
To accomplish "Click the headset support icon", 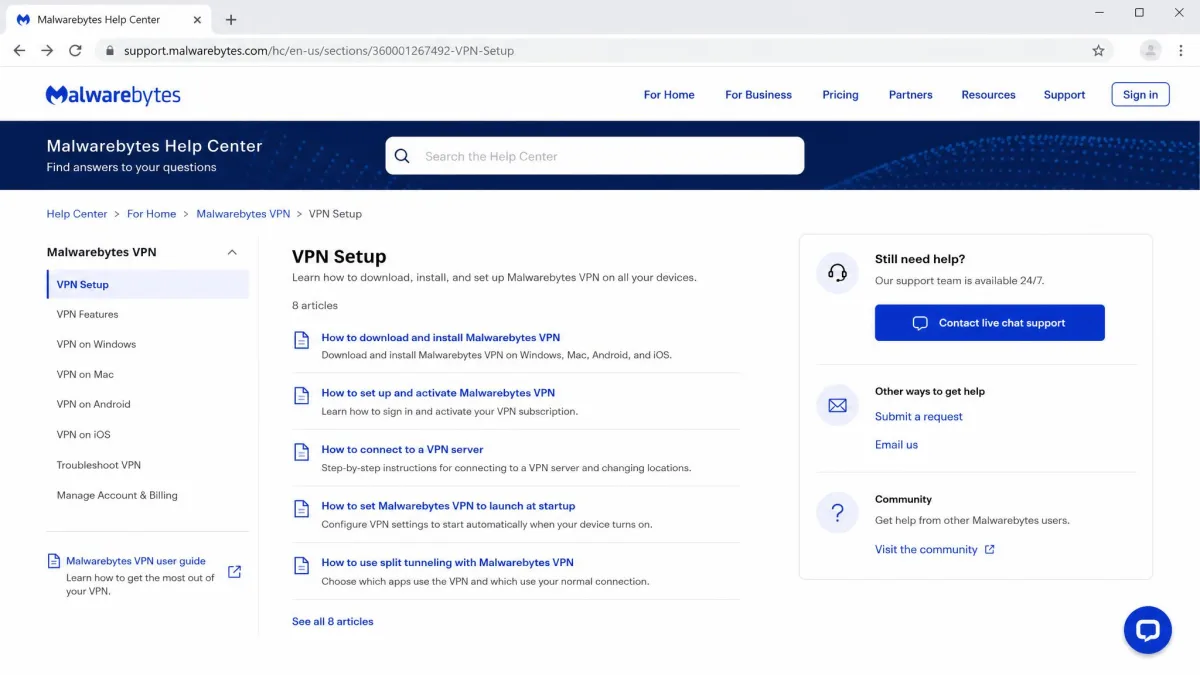I will pos(838,273).
